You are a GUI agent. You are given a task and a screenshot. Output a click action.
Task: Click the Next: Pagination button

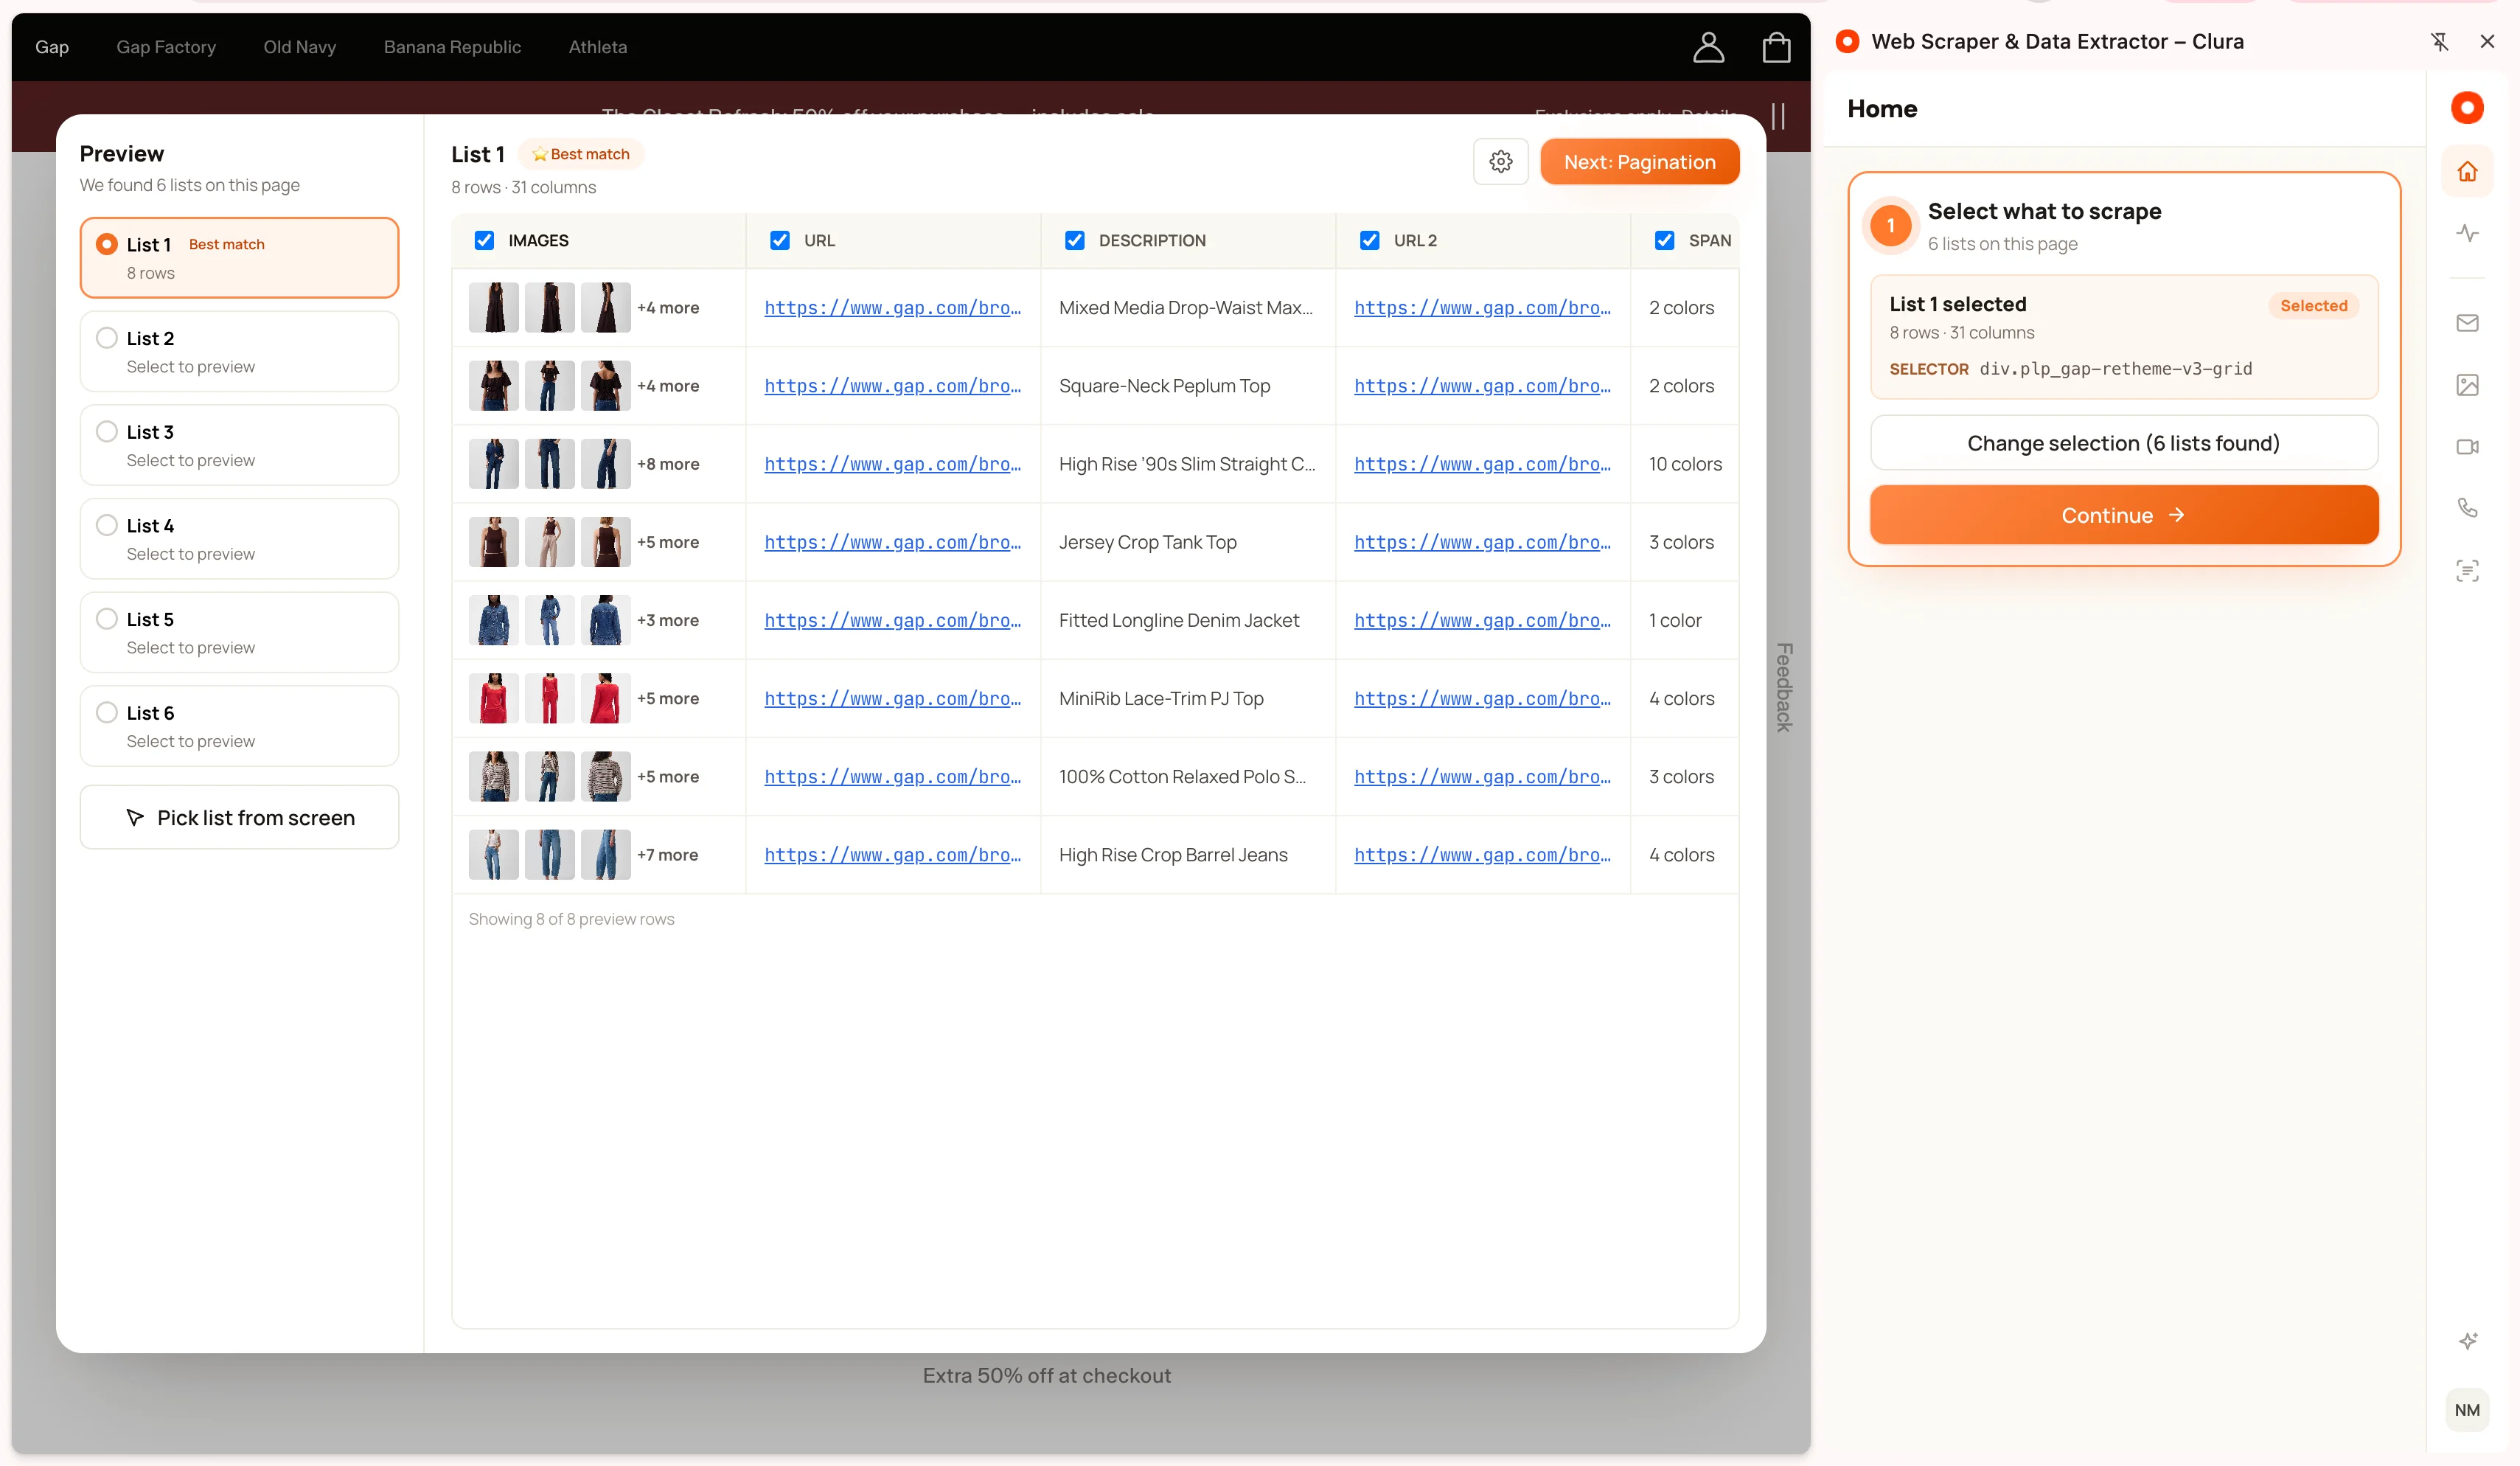tap(1639, 162)
